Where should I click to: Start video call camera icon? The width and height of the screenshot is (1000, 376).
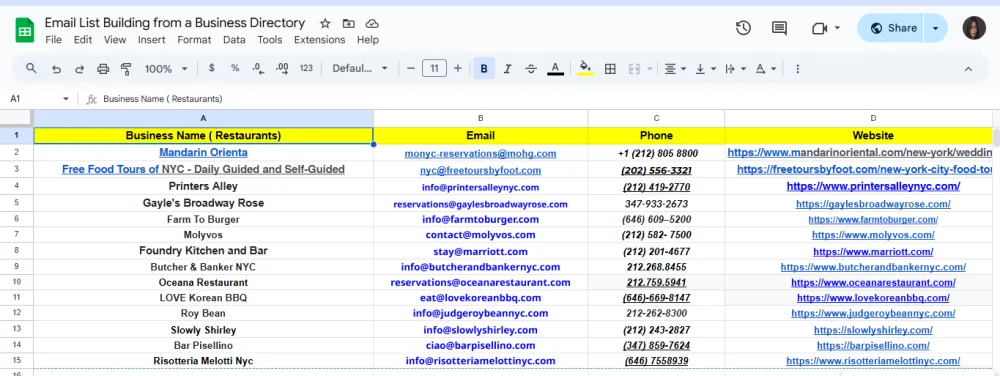tap(819, 28)
